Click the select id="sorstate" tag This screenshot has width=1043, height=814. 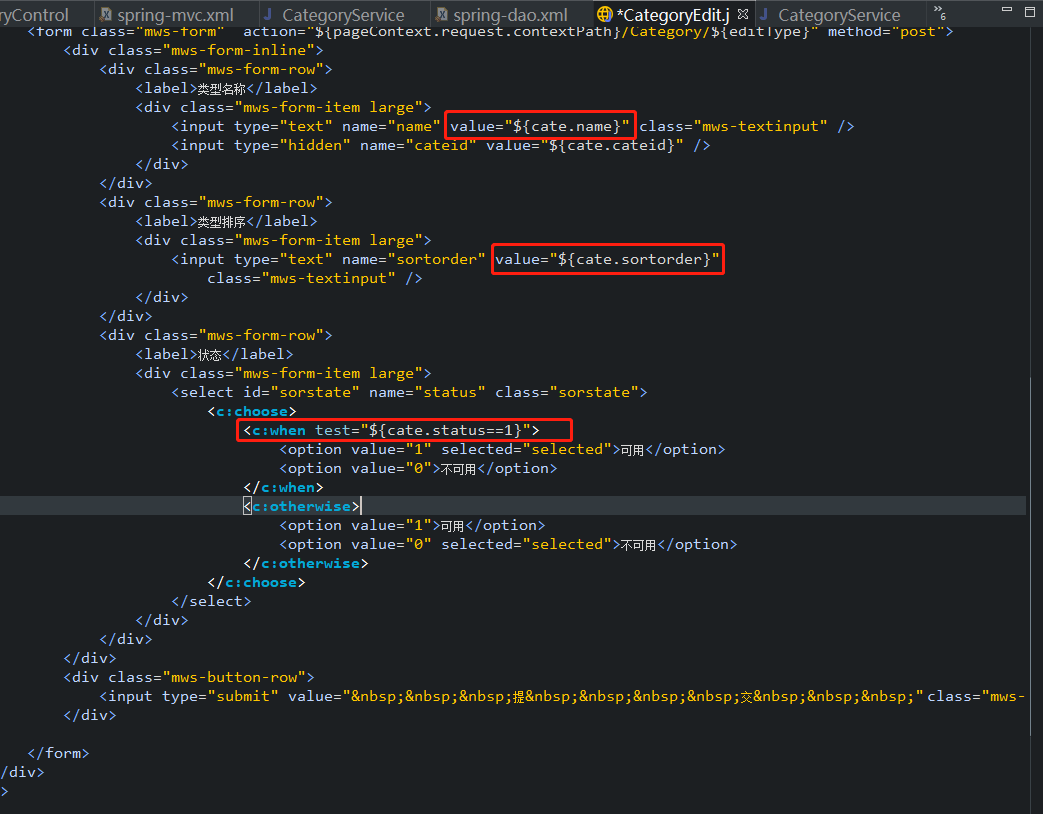[x=409, y=392]
